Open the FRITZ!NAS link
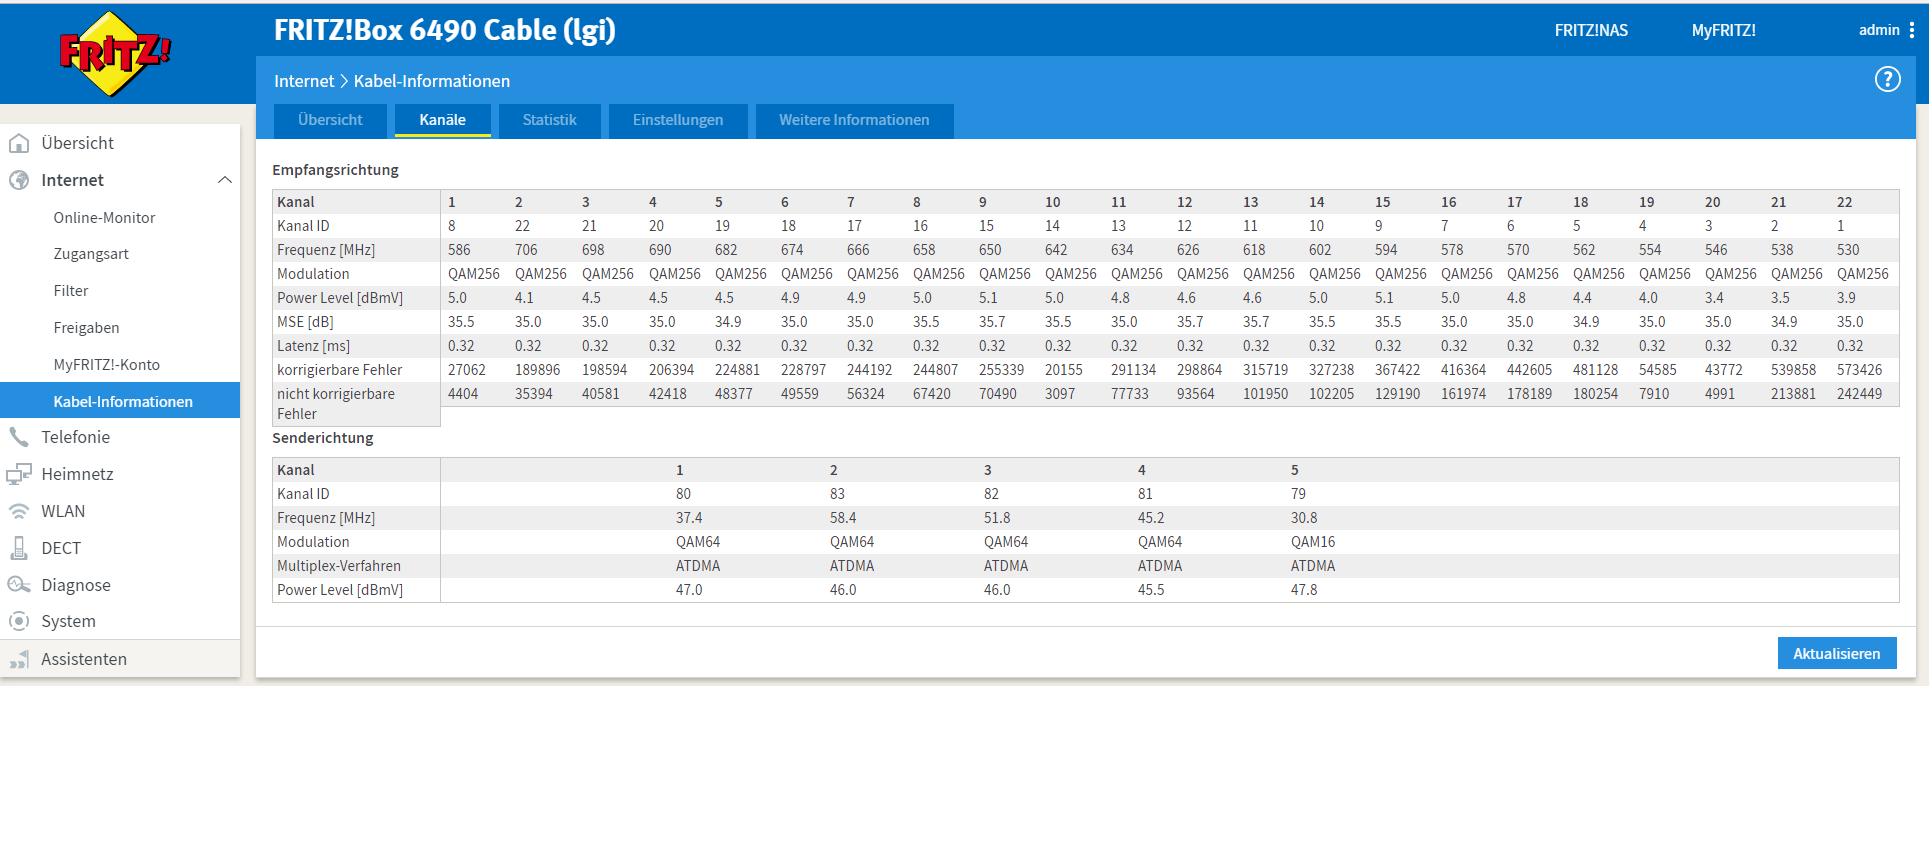Viewport: 1929px width, 864px height. click(x=1590, y=30)
